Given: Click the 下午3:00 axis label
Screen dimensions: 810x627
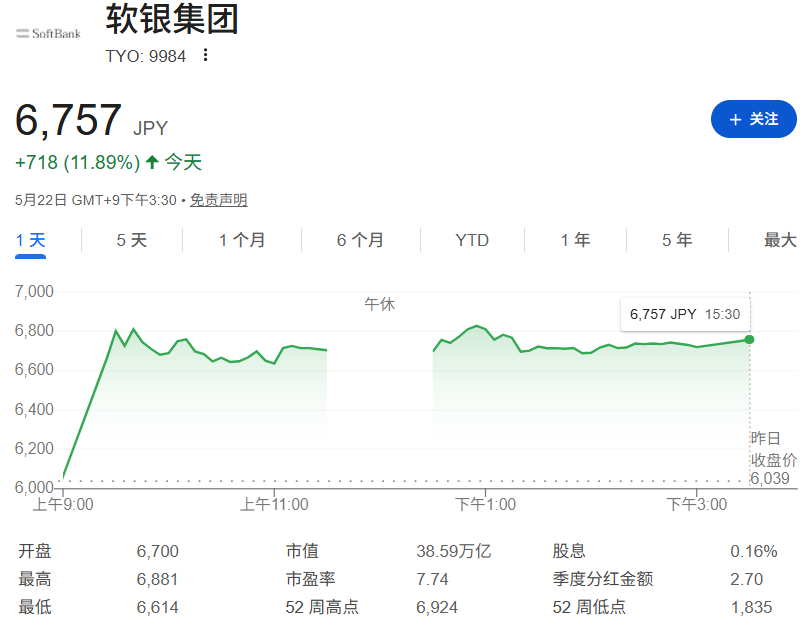Looking at the screenshot, I should 696,504.
